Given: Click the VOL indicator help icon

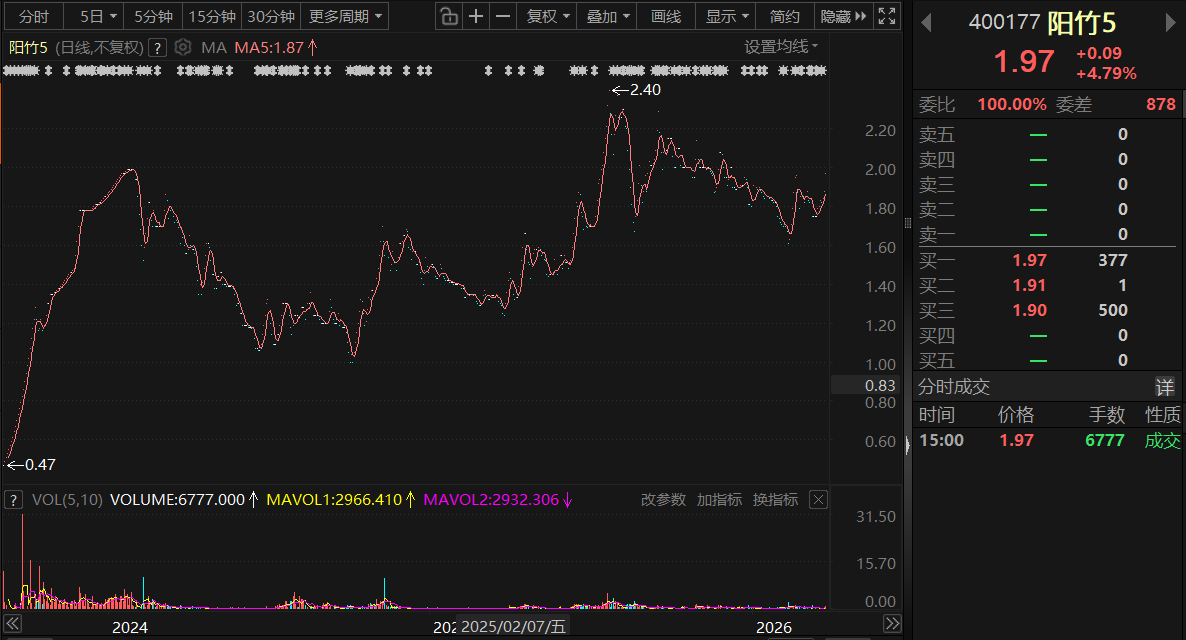Looking at the screenshot, I should [13, 500].
